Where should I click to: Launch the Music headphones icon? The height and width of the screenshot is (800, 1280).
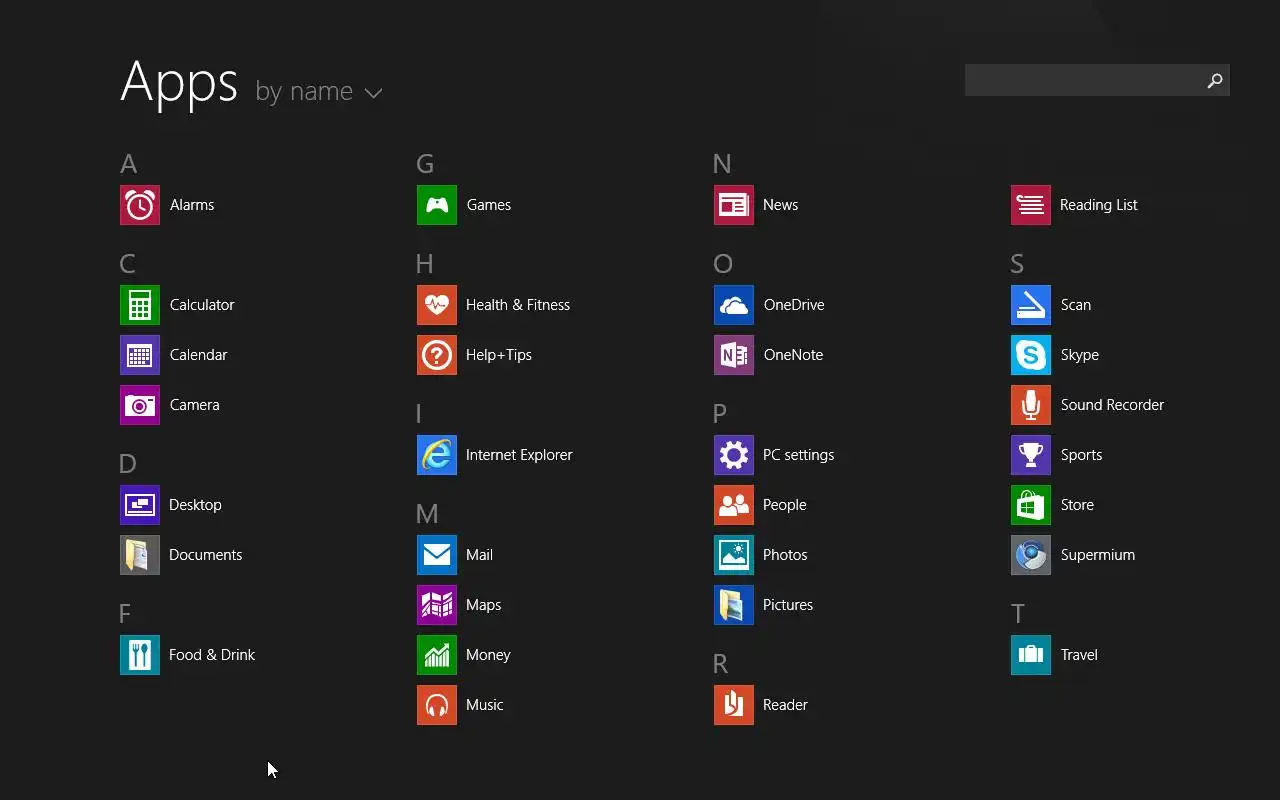click(x=437, y=705)
